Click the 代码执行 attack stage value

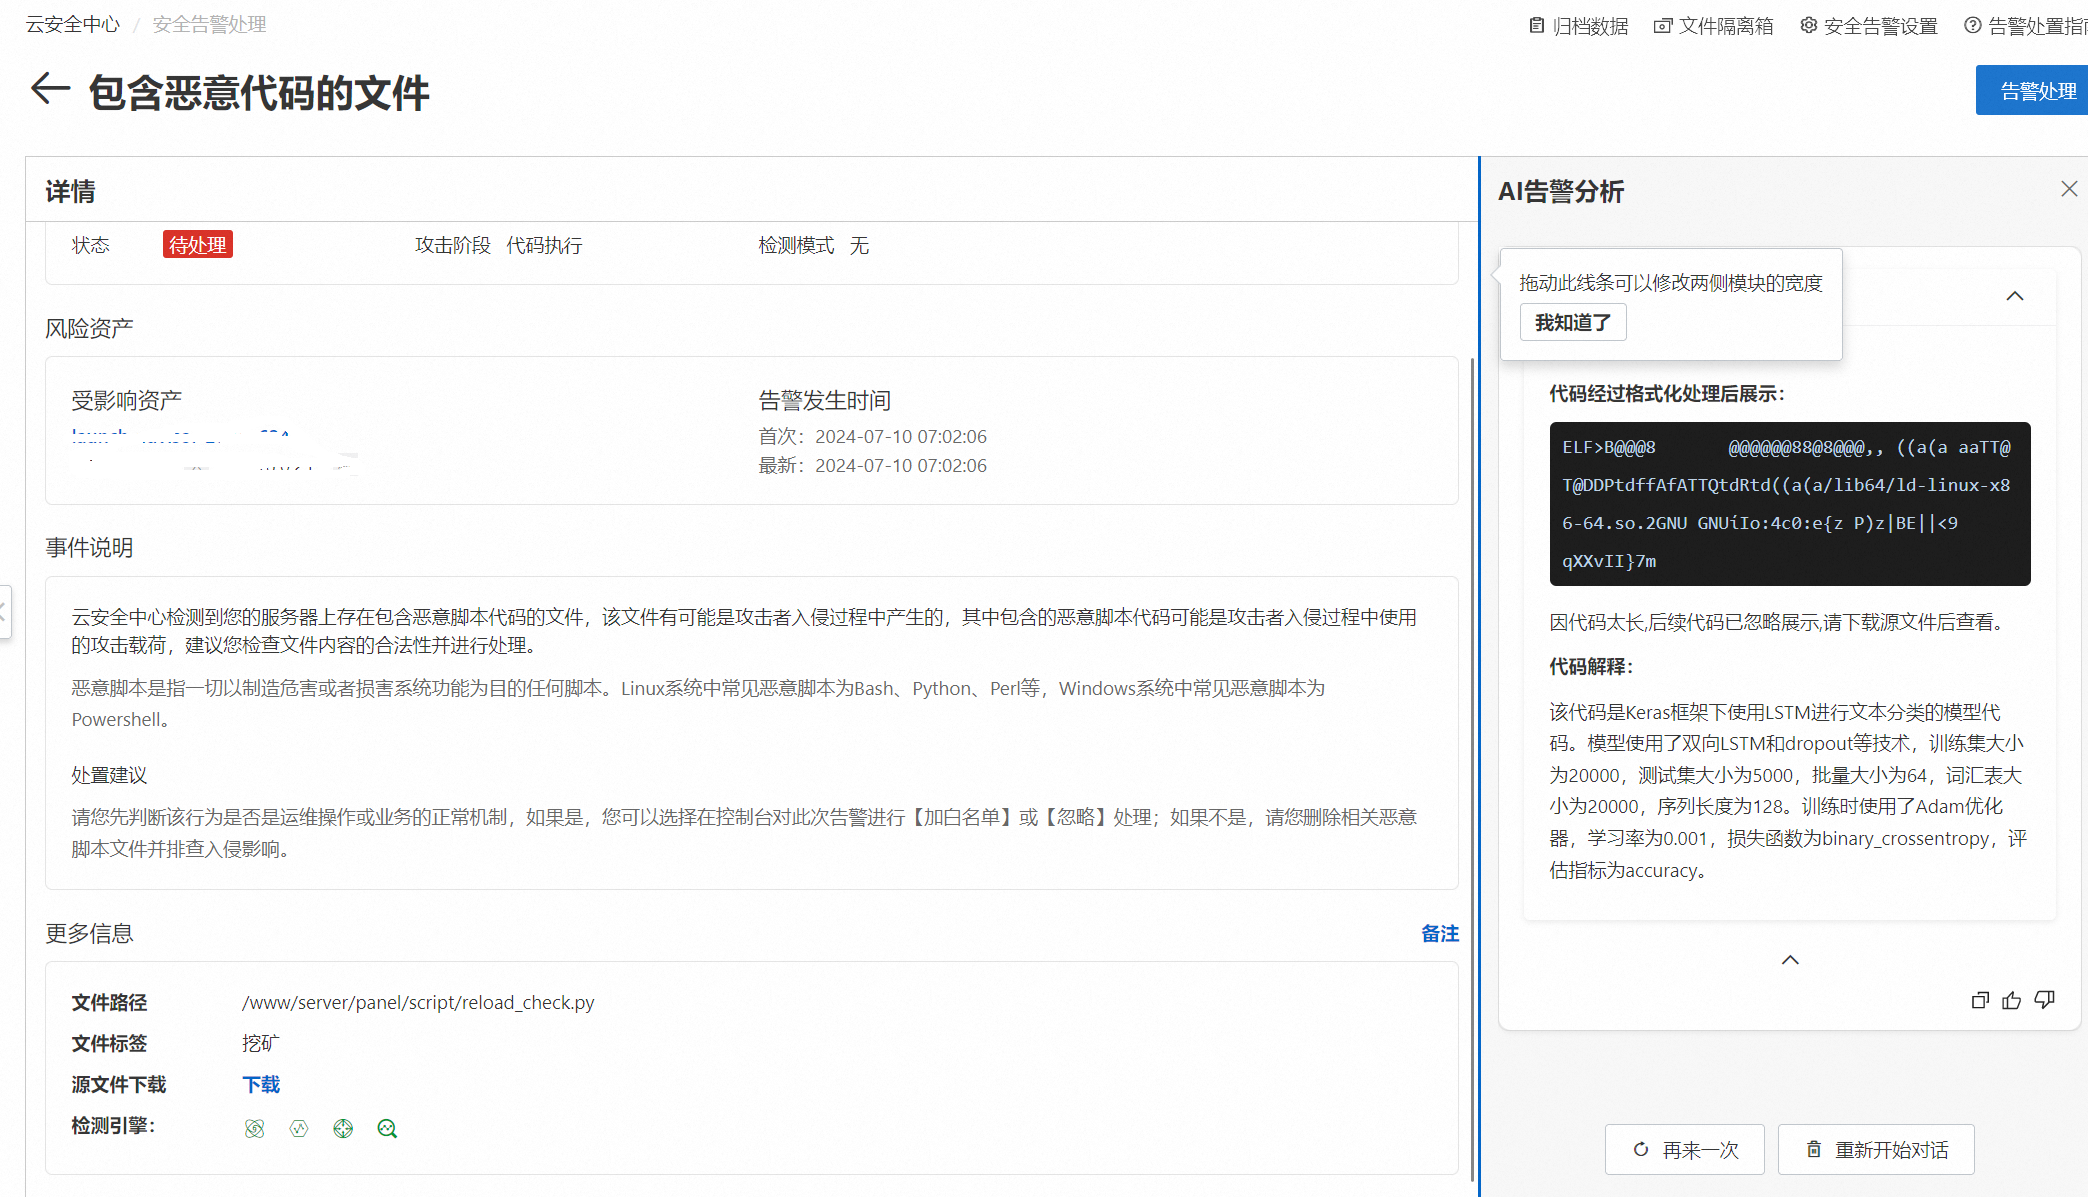coord(544,245)
